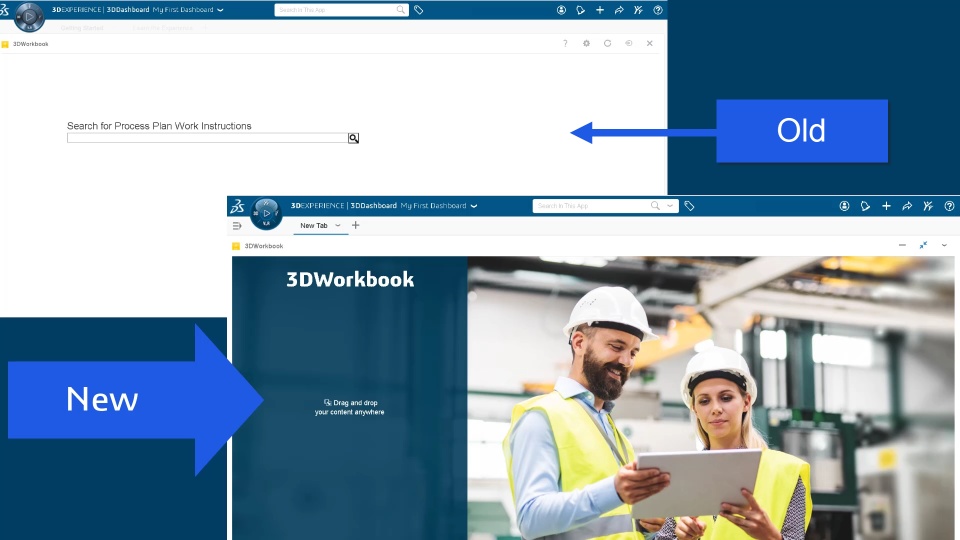The height and width of the screenshot is (540, 960).
Task: Open the collaboration tools icon in the old top bar
Action: tap(639, 10)
